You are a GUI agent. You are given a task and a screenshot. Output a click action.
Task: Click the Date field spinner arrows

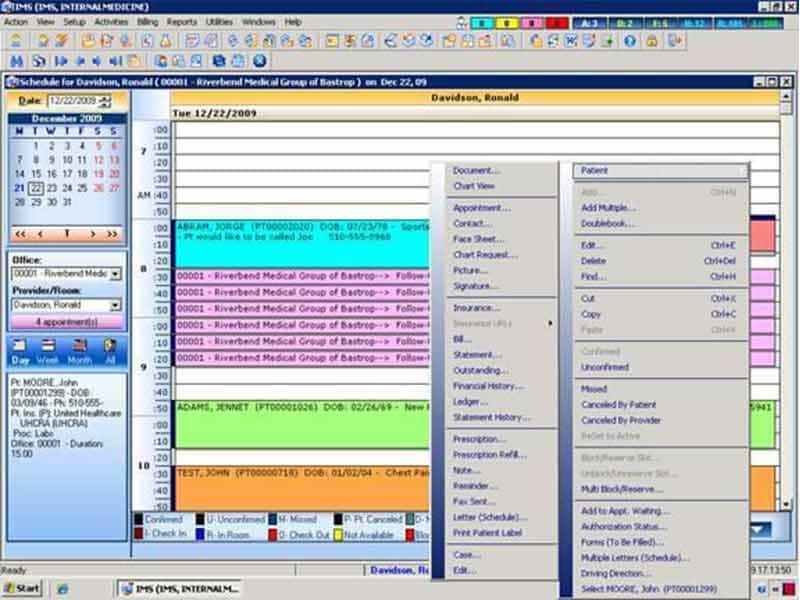[x=105, y=101]
